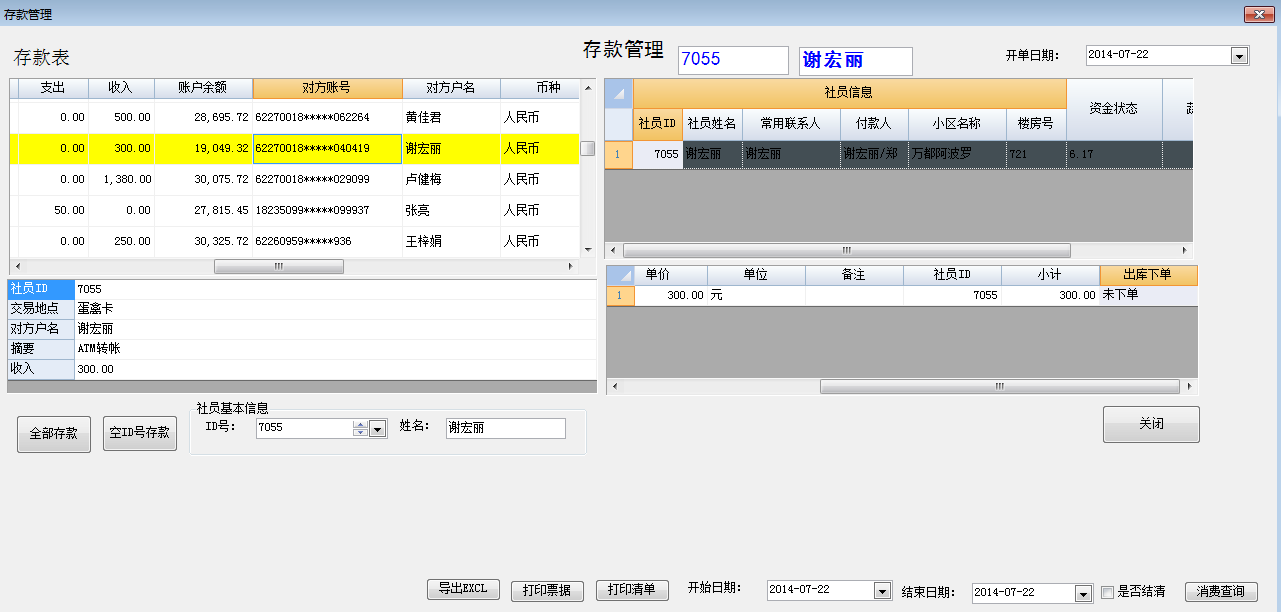Open the 开始日期 date dropdown
This screenshot has width=1281, height=612.
click(882, 590)
